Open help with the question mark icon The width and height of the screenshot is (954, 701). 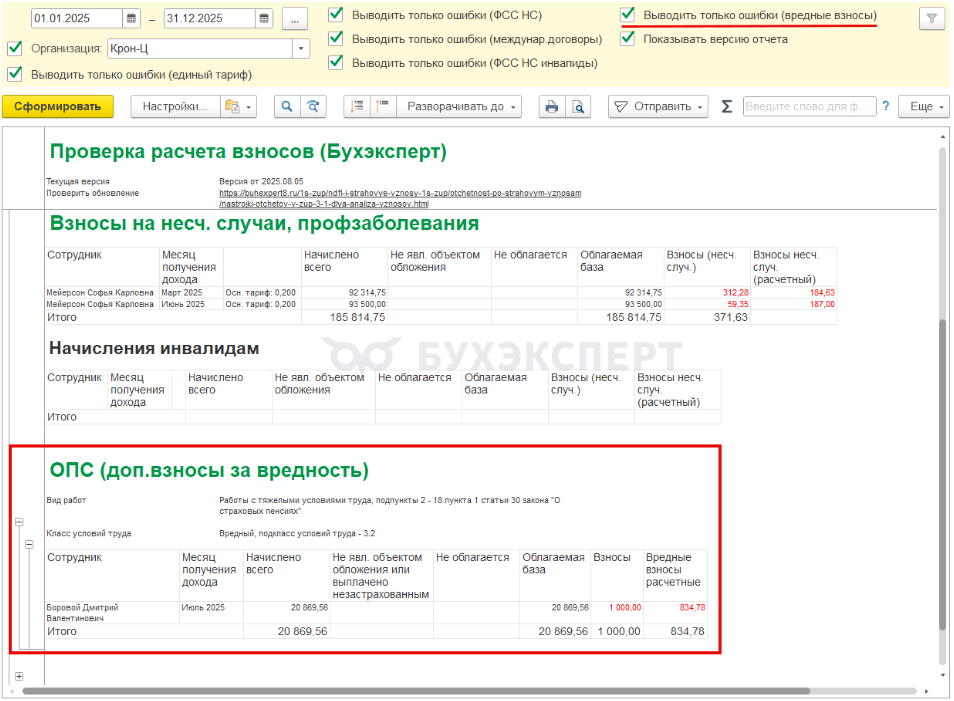[x=886, y=106]
